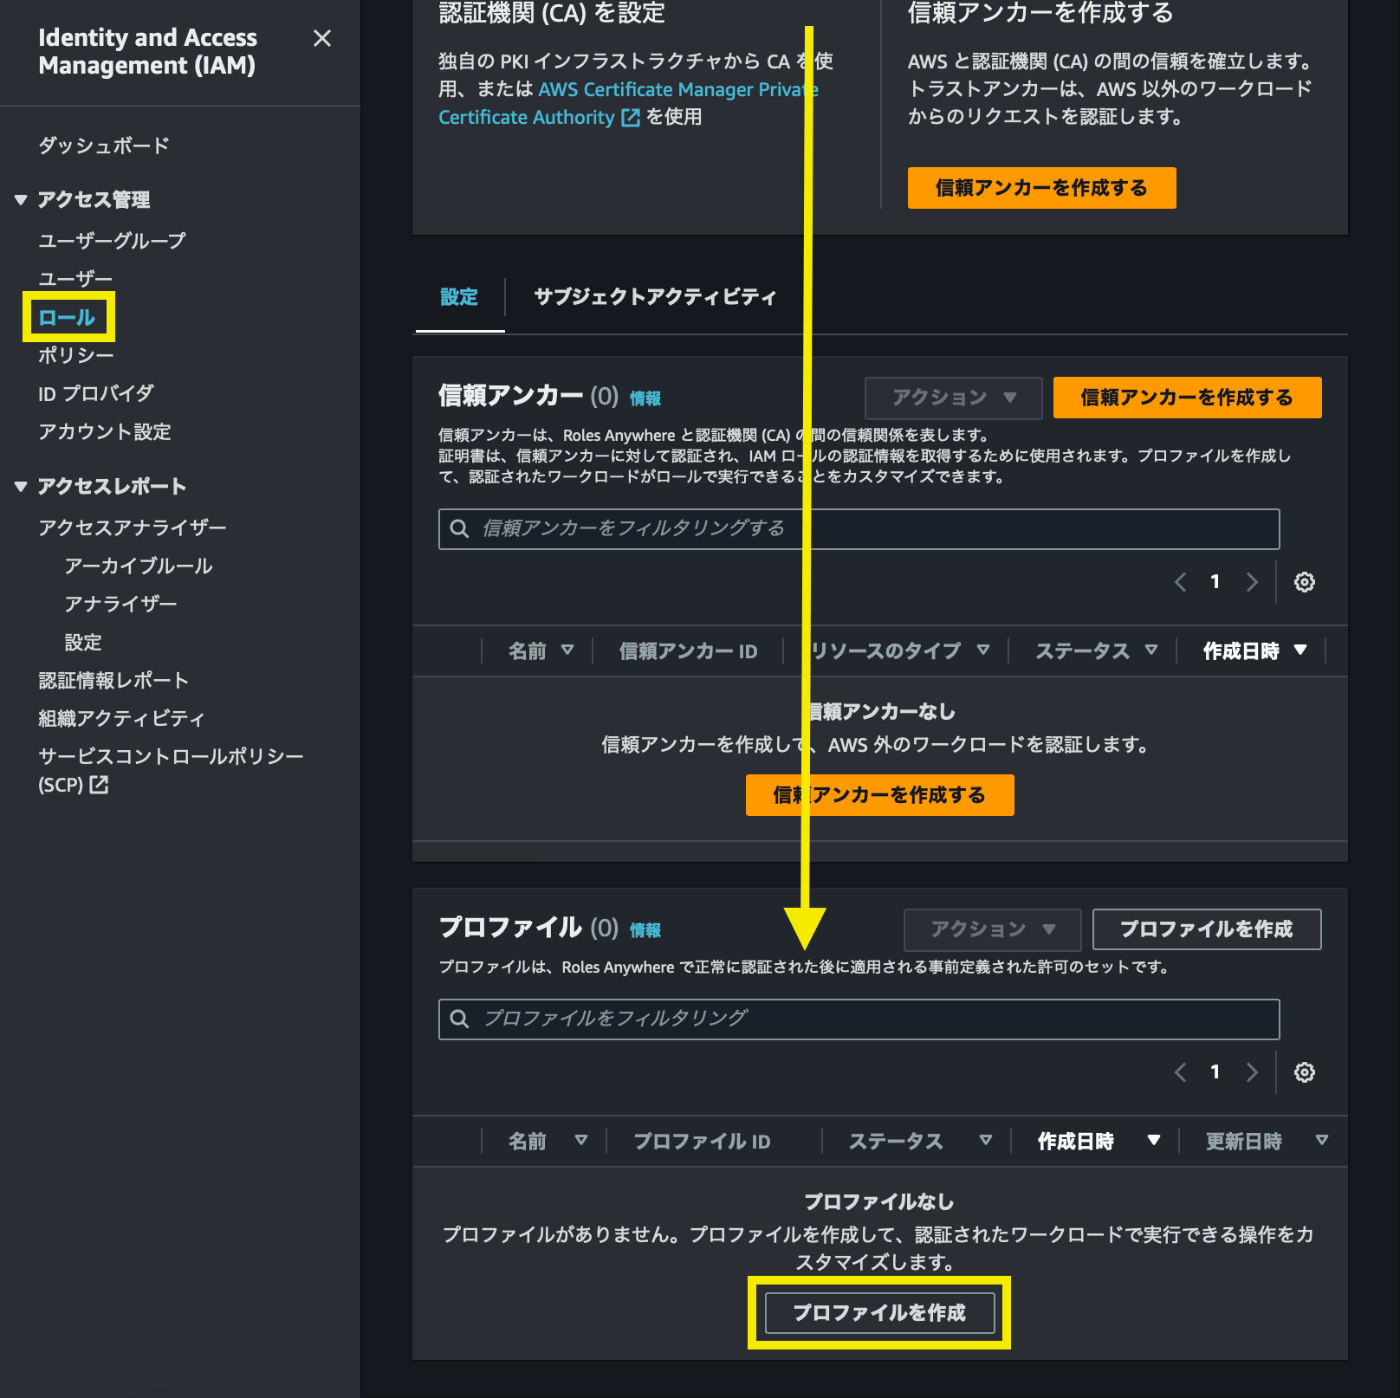Click プロファイルを作成 in profile header
The height and width of the screenshot is (1398, 1400).
[x=1207, y=930]
